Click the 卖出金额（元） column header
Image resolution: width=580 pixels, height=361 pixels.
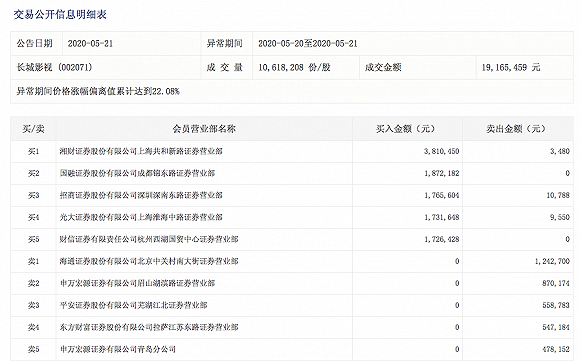click(x=517, y=129)
